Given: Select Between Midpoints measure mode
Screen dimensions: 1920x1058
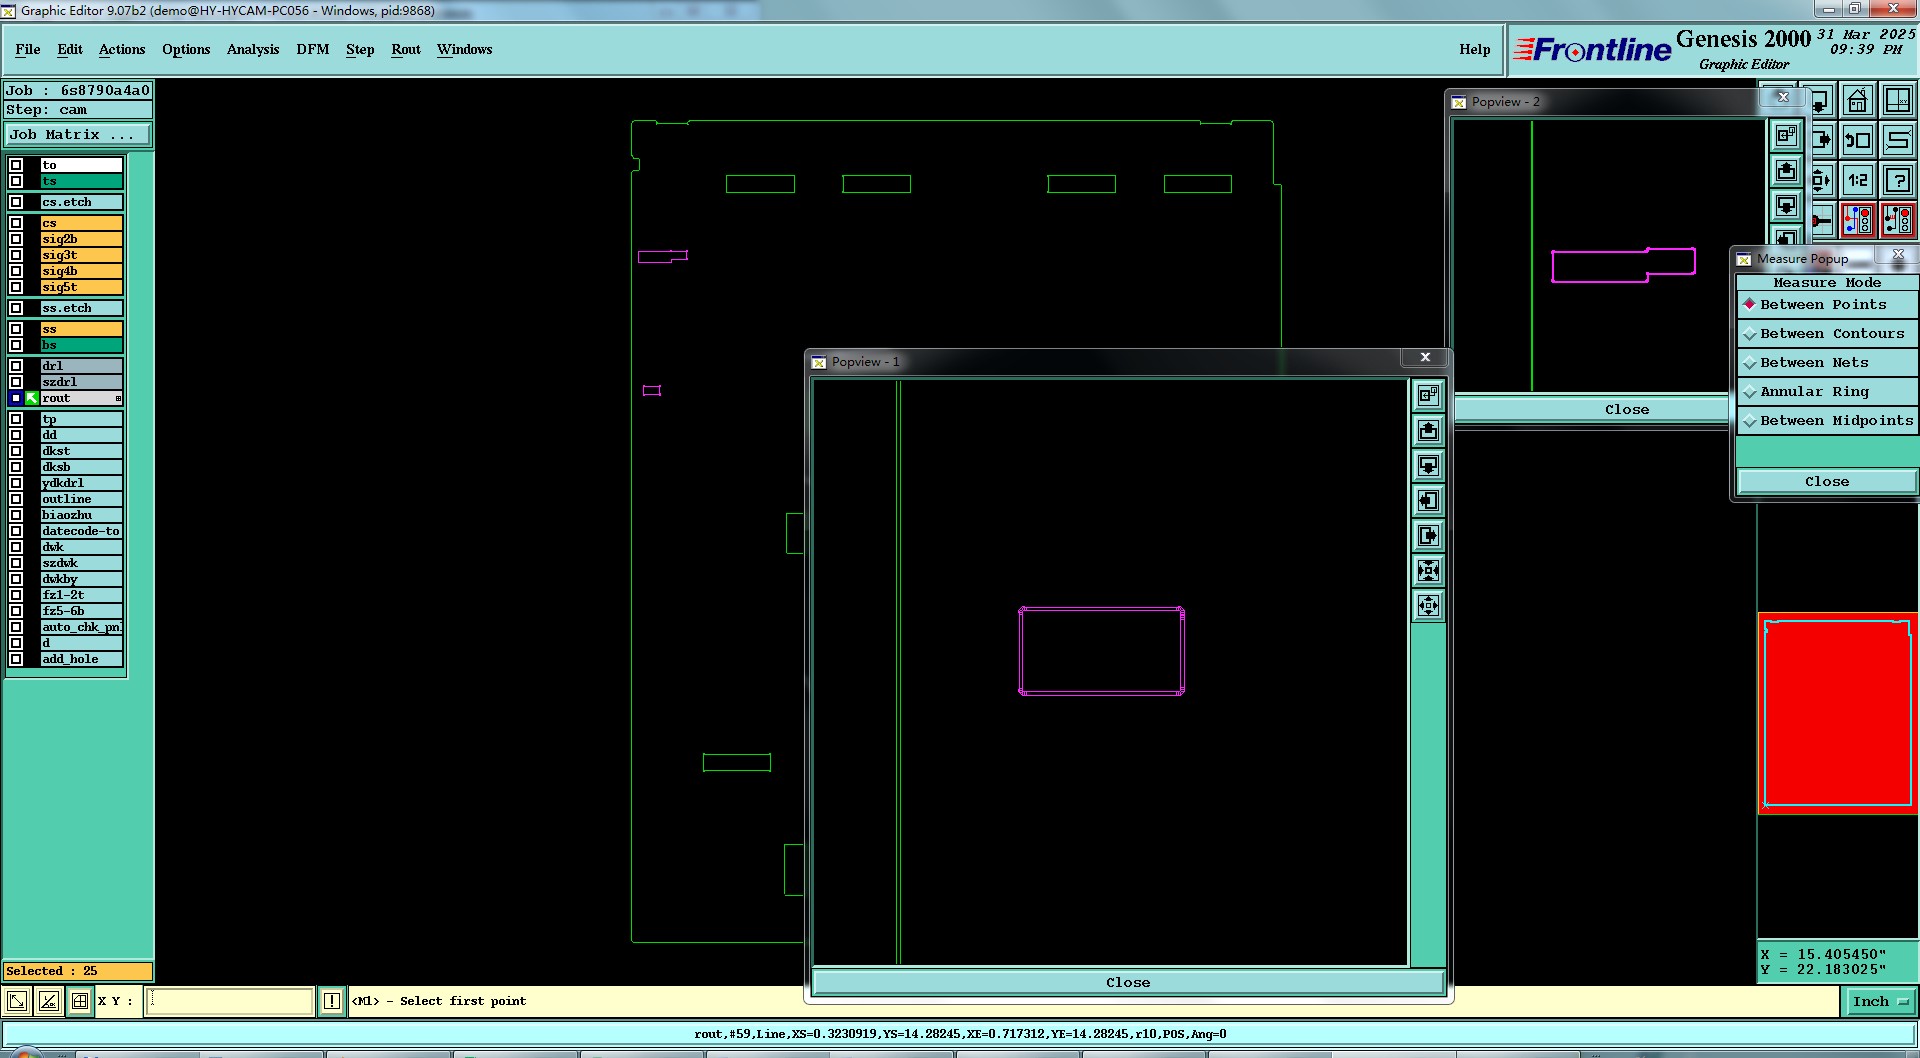Looking at the screenshot, I should [x=1827, y=420].
